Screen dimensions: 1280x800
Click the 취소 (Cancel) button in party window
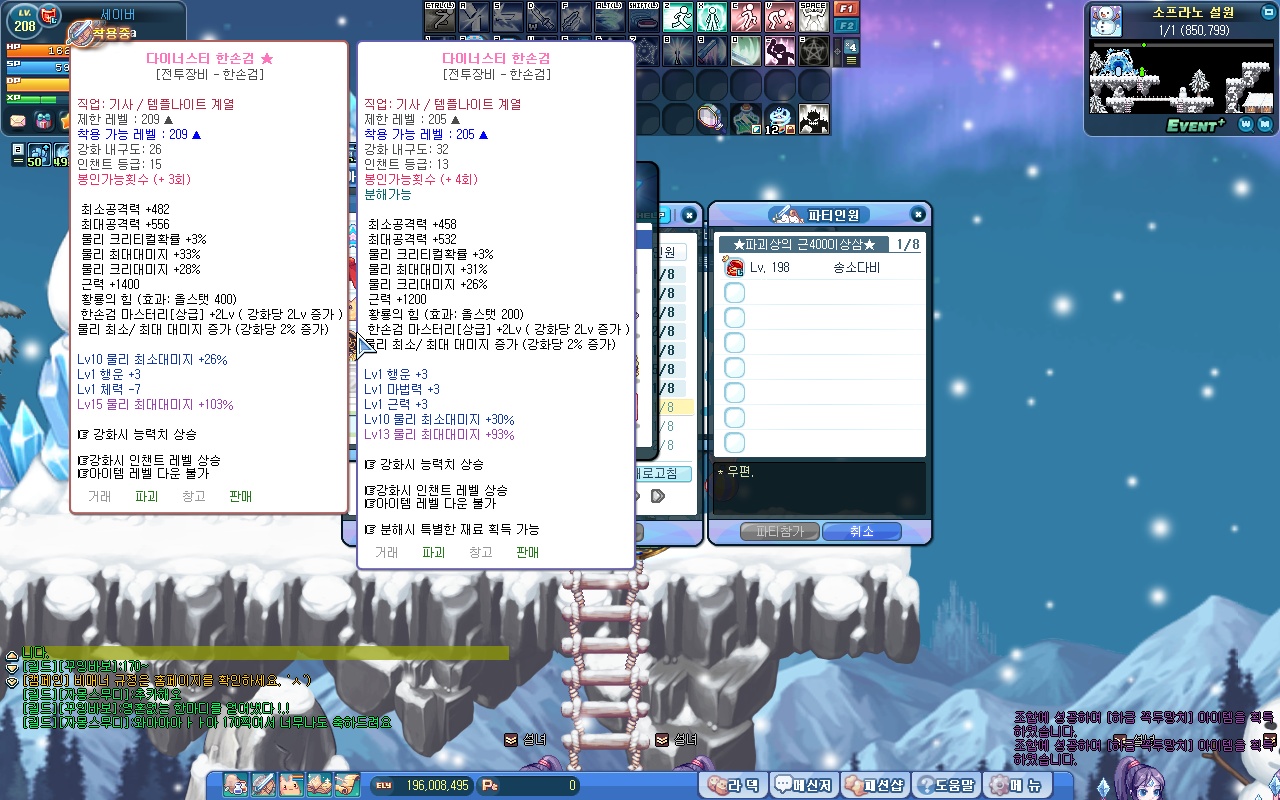pos(861,532)
